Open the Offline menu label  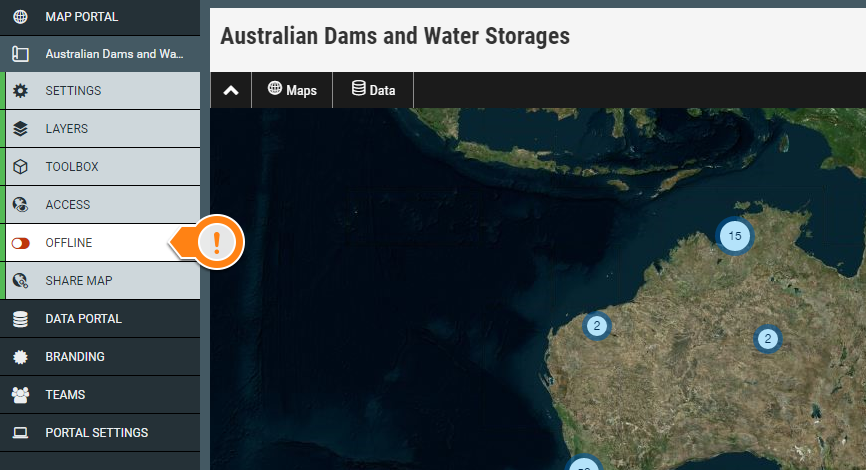[69, 242]
